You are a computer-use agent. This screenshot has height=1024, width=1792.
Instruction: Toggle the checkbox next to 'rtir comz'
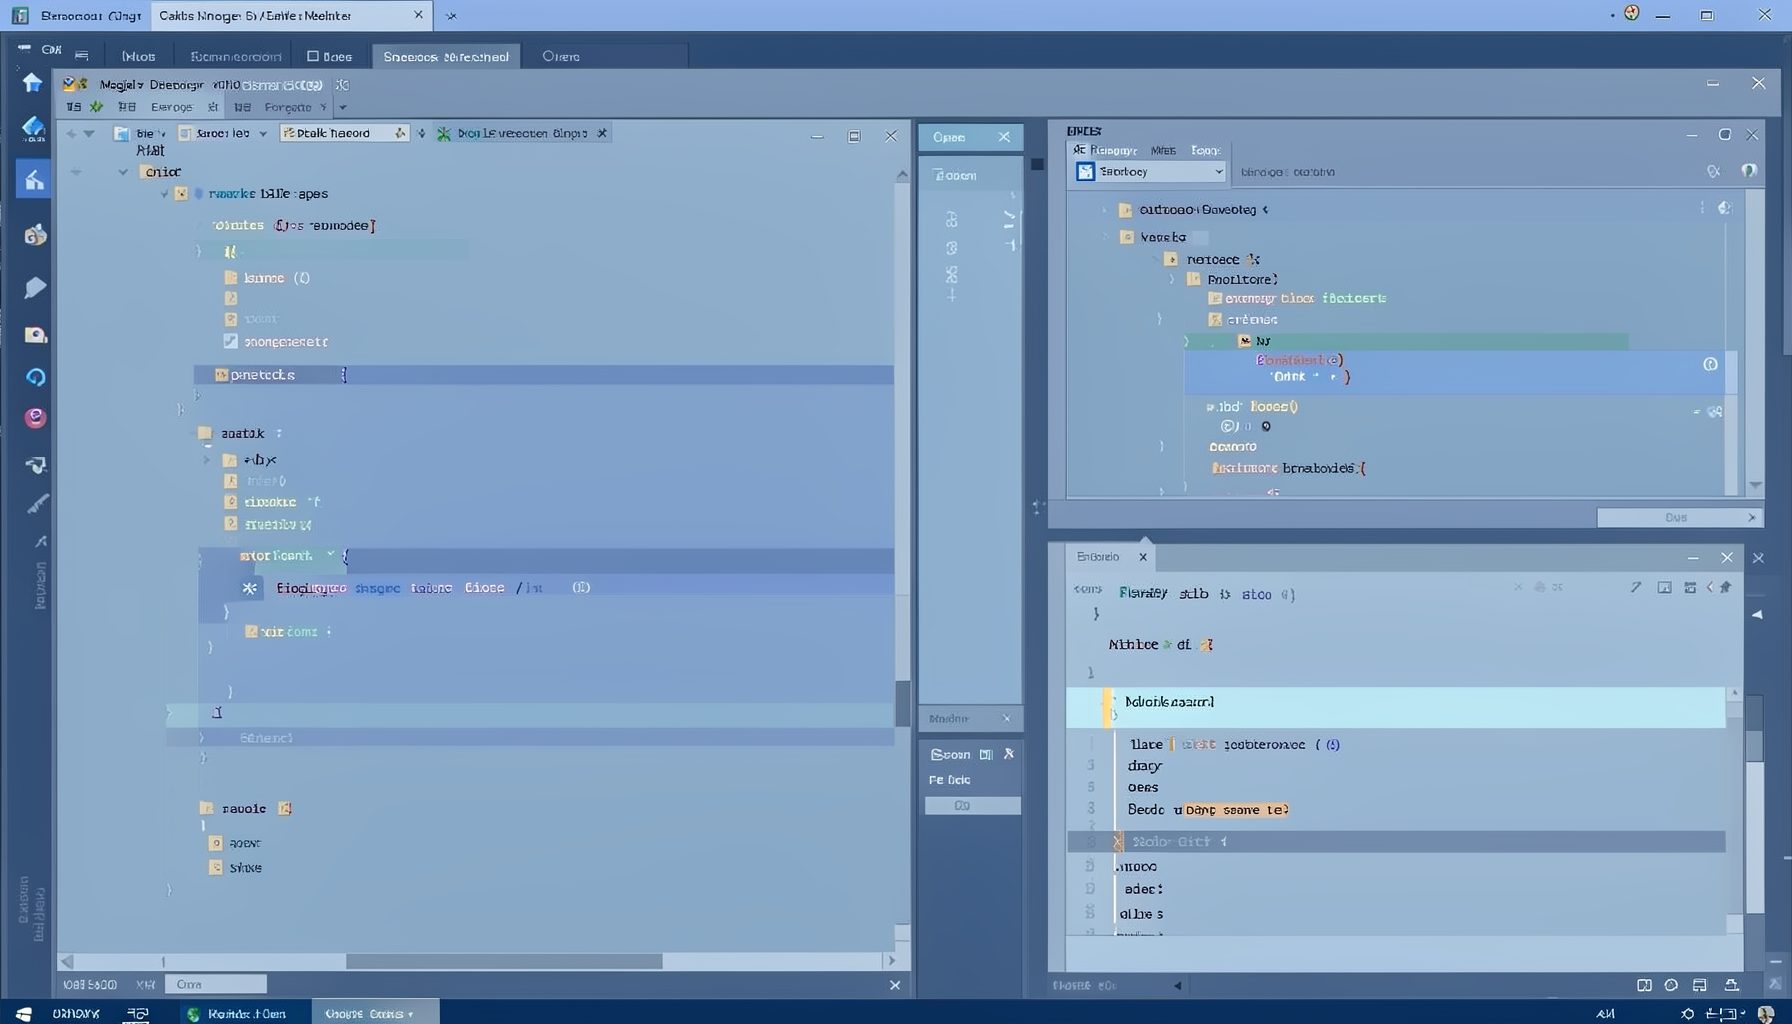(x=251, y=631)
